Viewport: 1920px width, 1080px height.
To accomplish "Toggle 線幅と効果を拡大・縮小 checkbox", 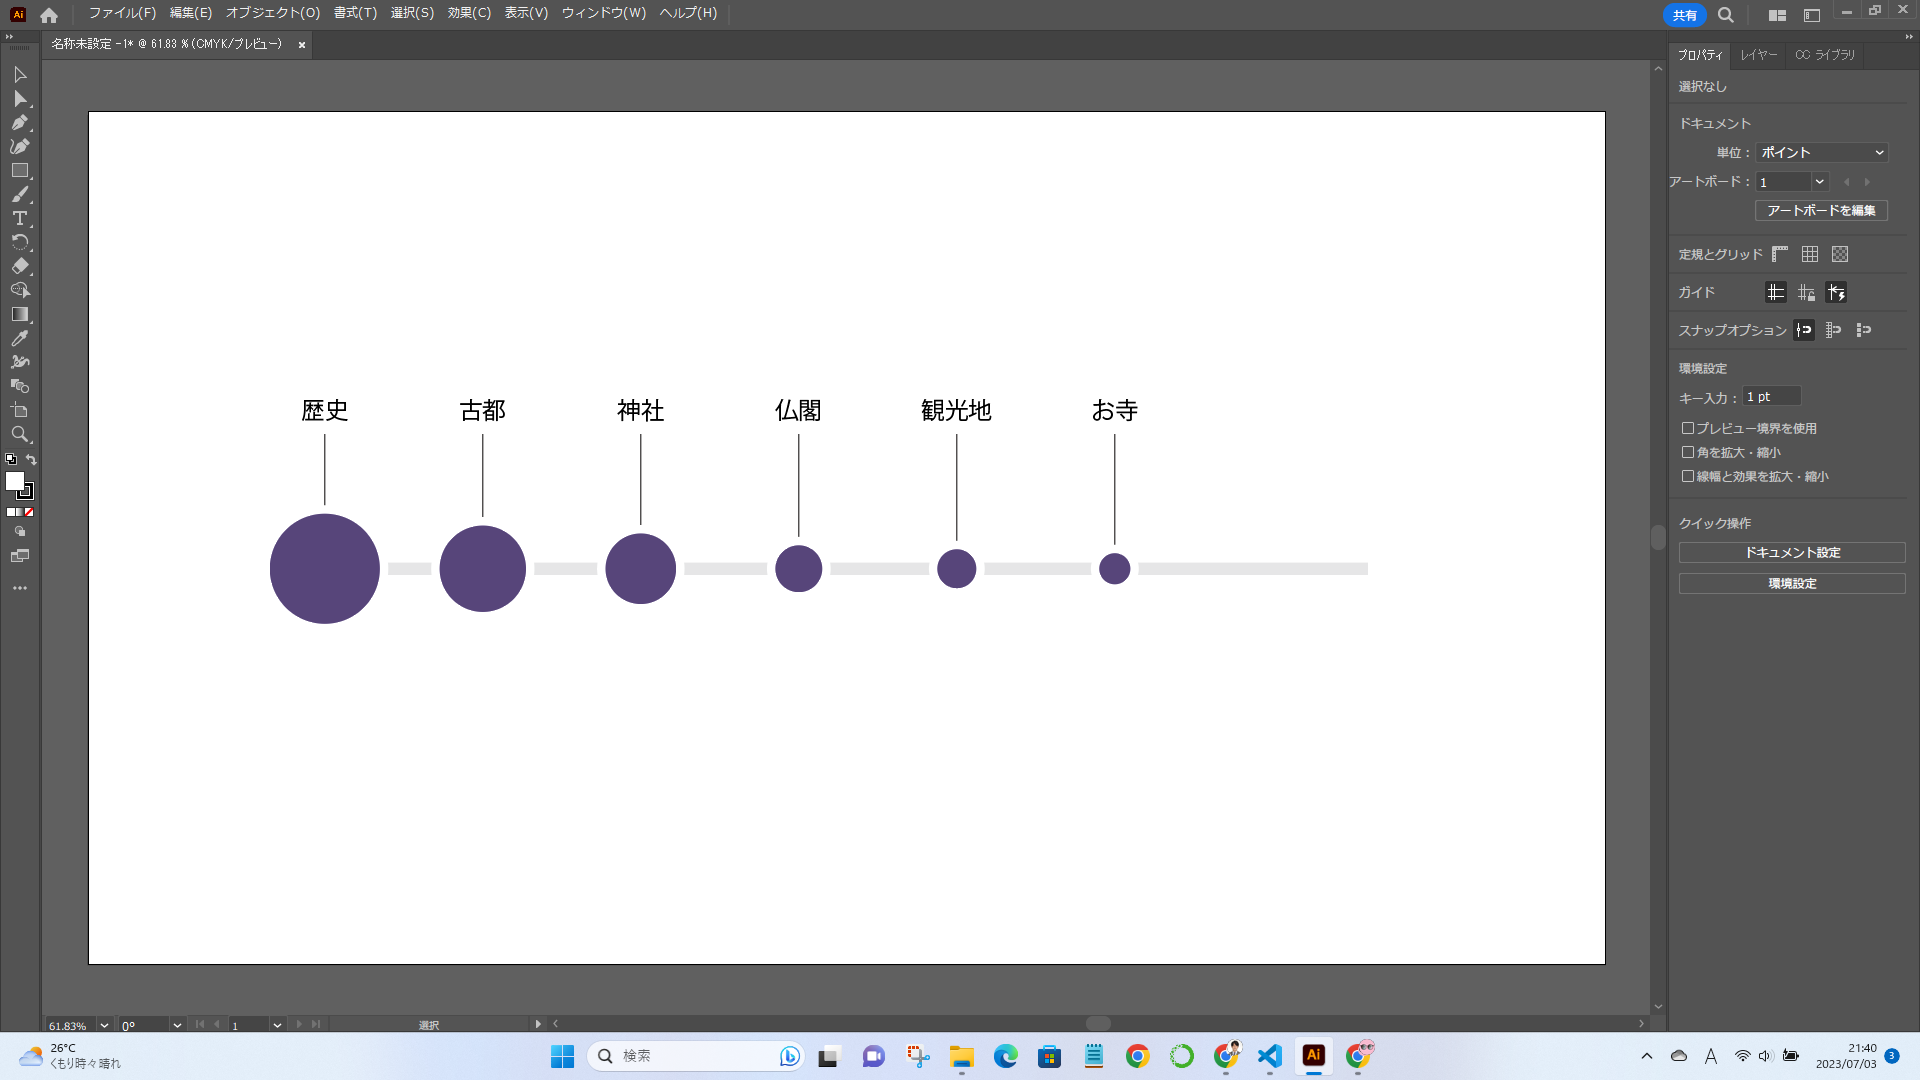I will [x=1688, y=476].
